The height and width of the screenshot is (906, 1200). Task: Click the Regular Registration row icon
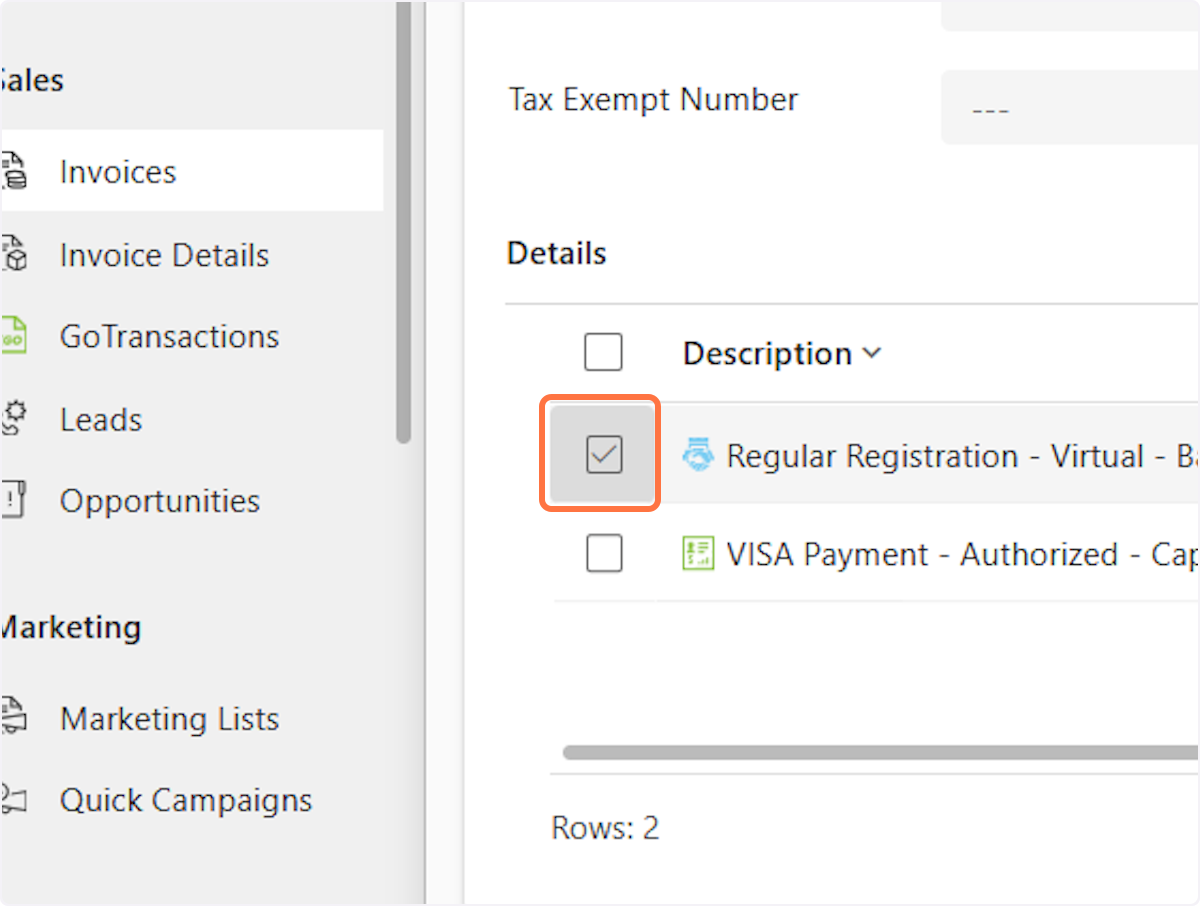pyautogui.click(x=698, y=456)
